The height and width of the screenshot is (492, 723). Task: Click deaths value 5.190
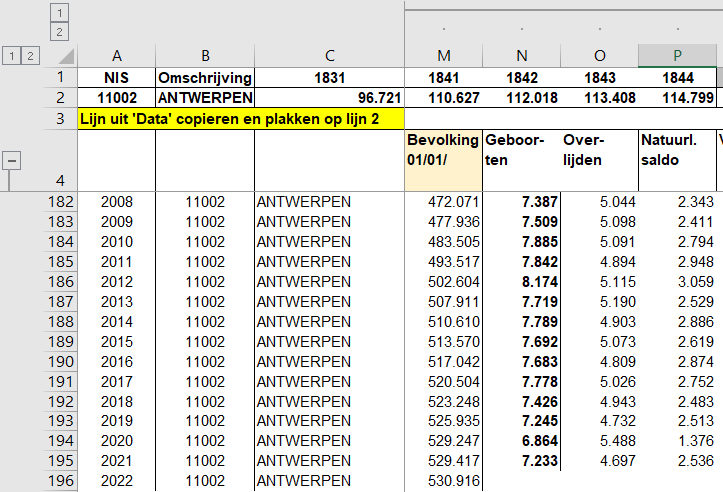pos(599,302)
